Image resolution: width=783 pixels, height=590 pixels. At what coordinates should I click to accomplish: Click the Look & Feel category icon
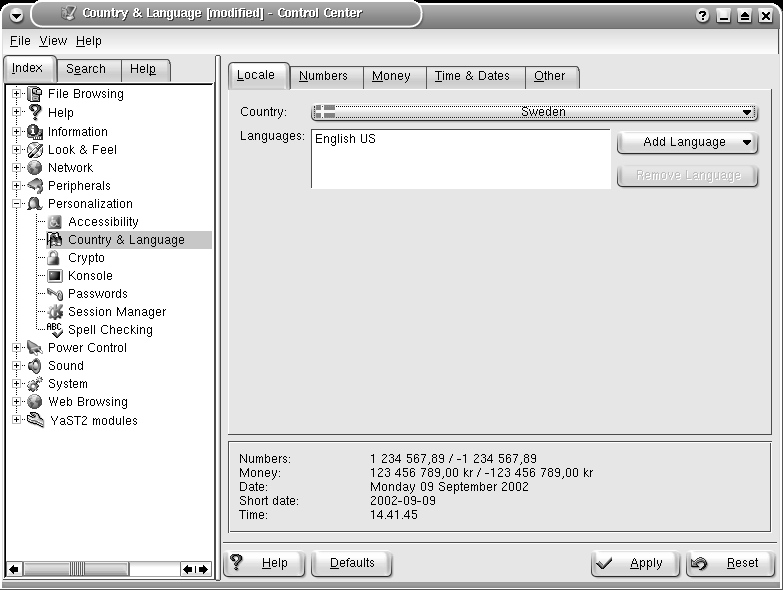tap(34, 150)
